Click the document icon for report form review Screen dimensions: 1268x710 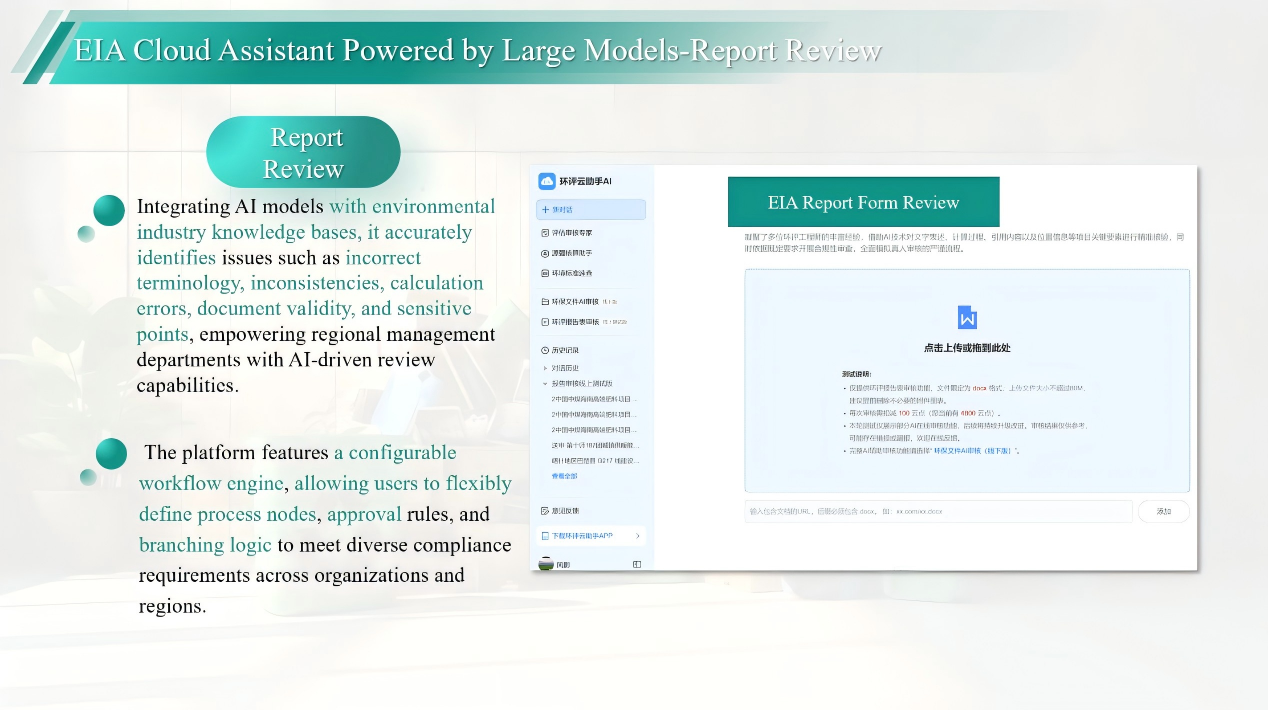click(545, 322)
